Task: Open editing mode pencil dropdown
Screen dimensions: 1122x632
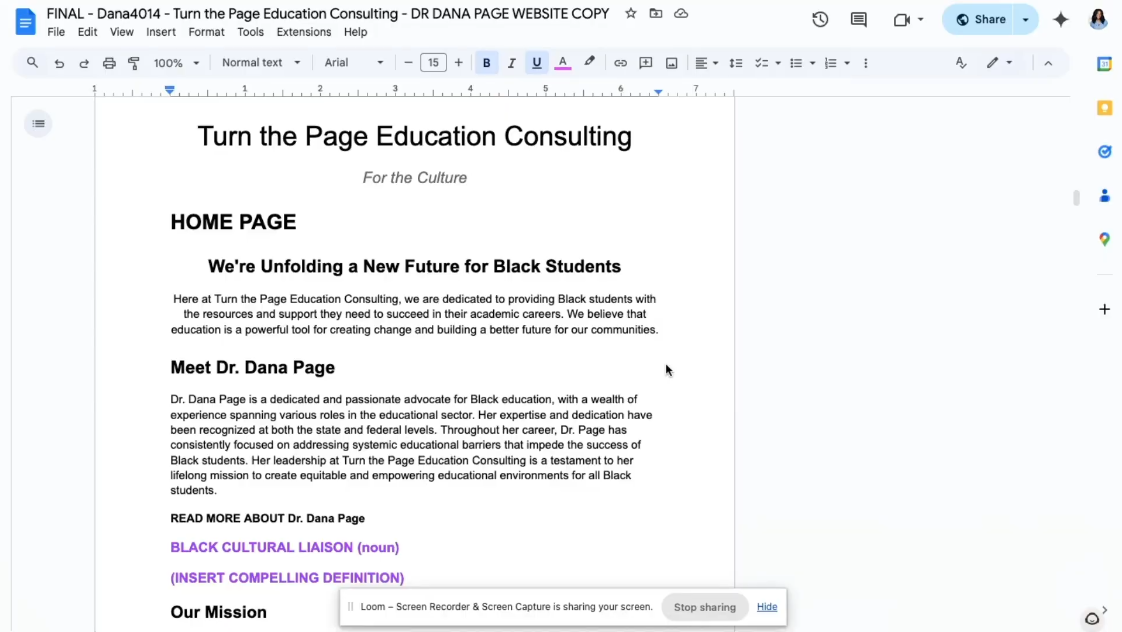Action: click(x=999, y=63)
